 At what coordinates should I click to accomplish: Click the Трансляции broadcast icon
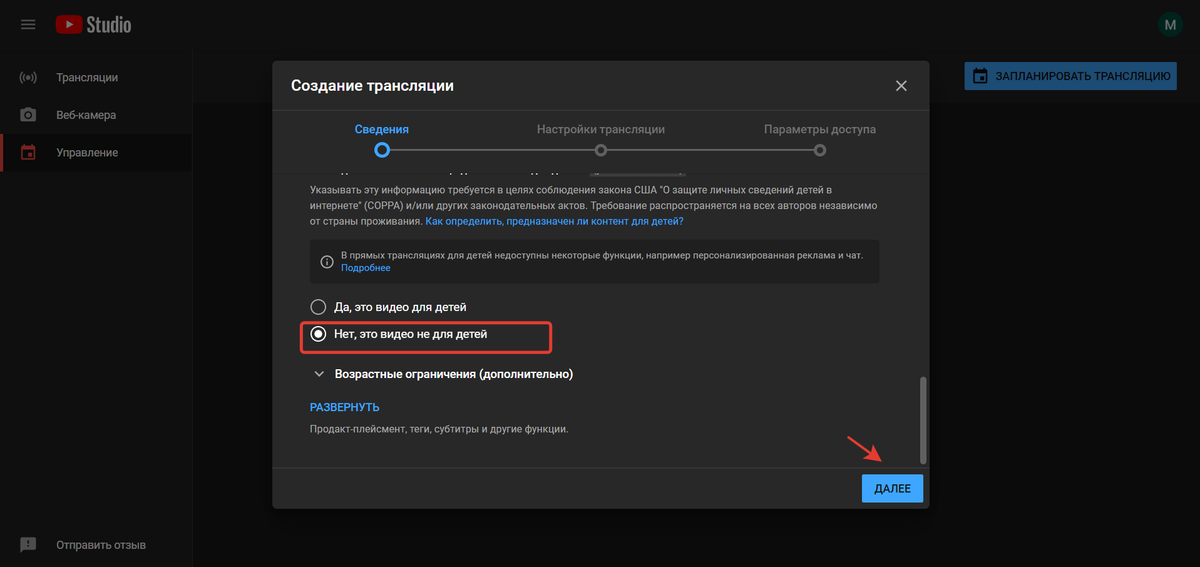click(x=28, y=78)
